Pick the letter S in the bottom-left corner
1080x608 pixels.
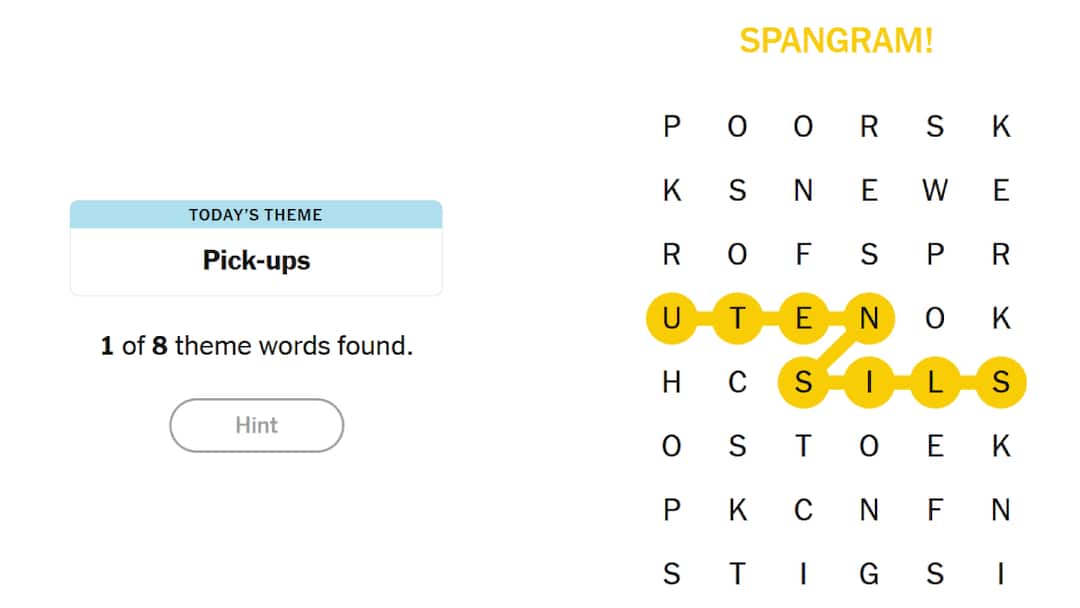[672, 574]
